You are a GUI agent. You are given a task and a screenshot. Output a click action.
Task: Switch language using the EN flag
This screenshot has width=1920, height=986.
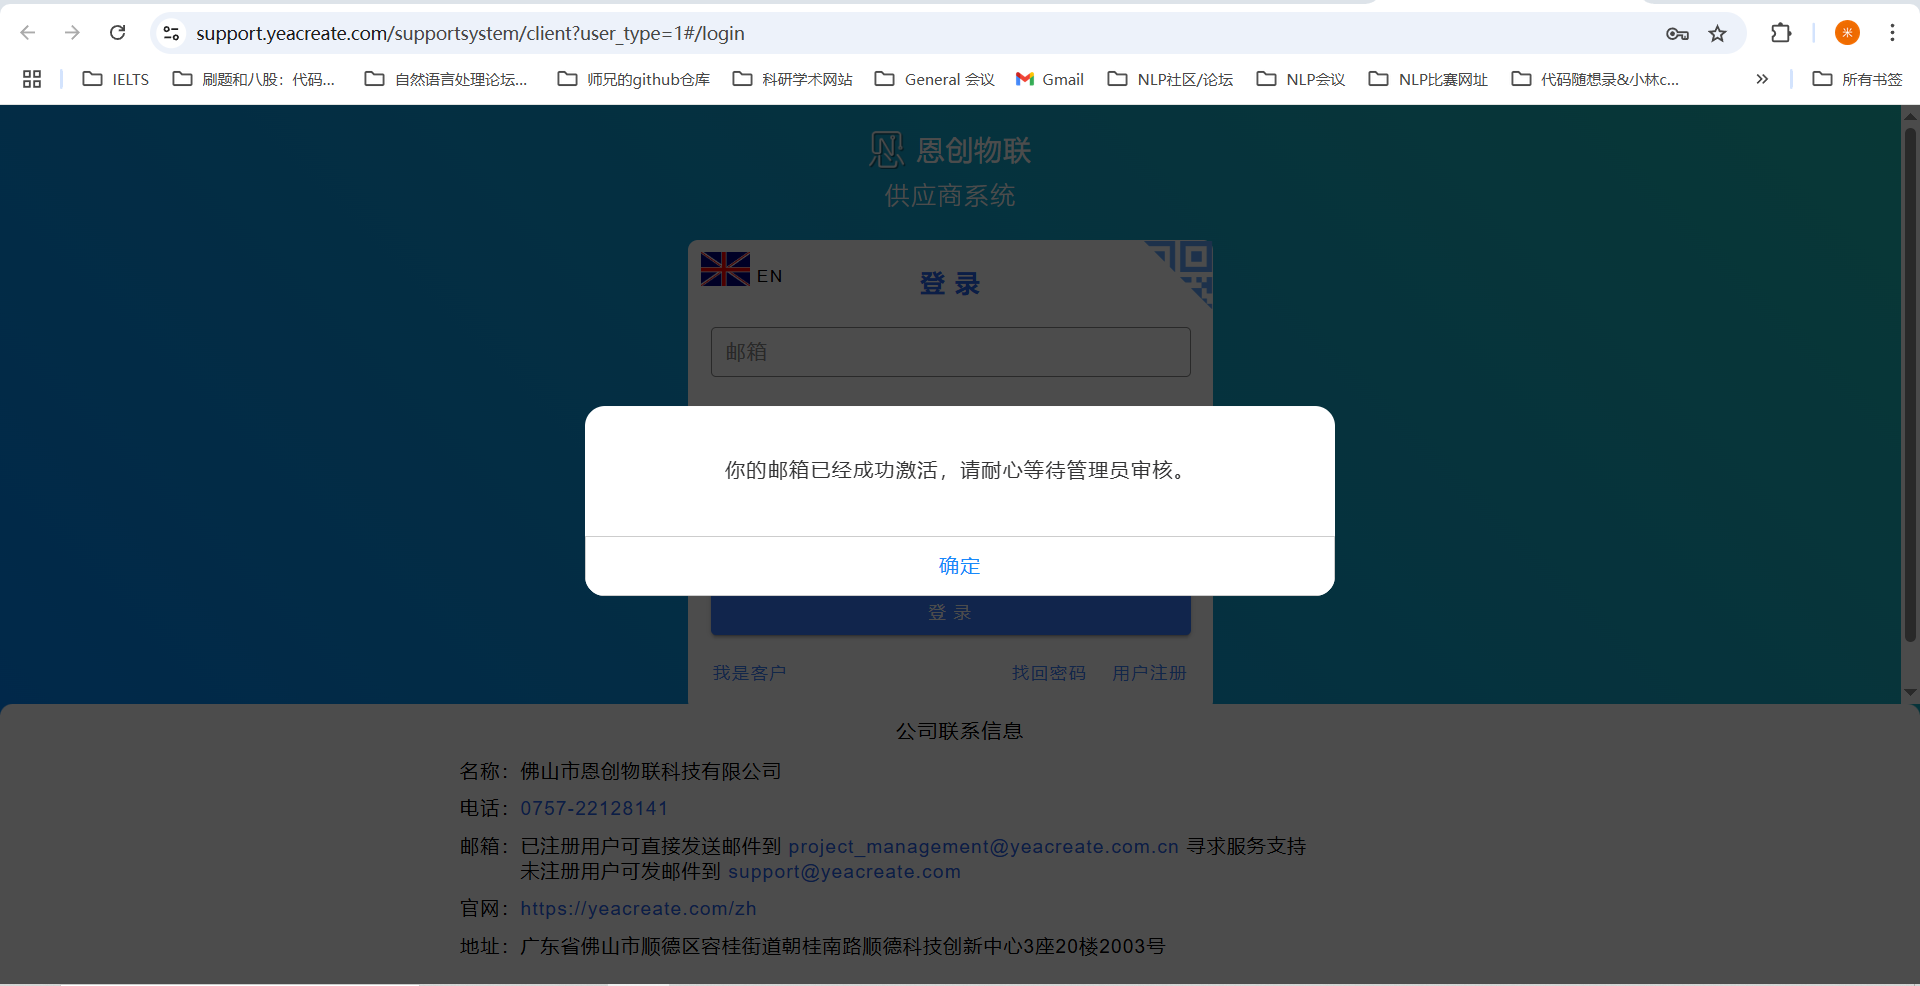pos(742,270)
